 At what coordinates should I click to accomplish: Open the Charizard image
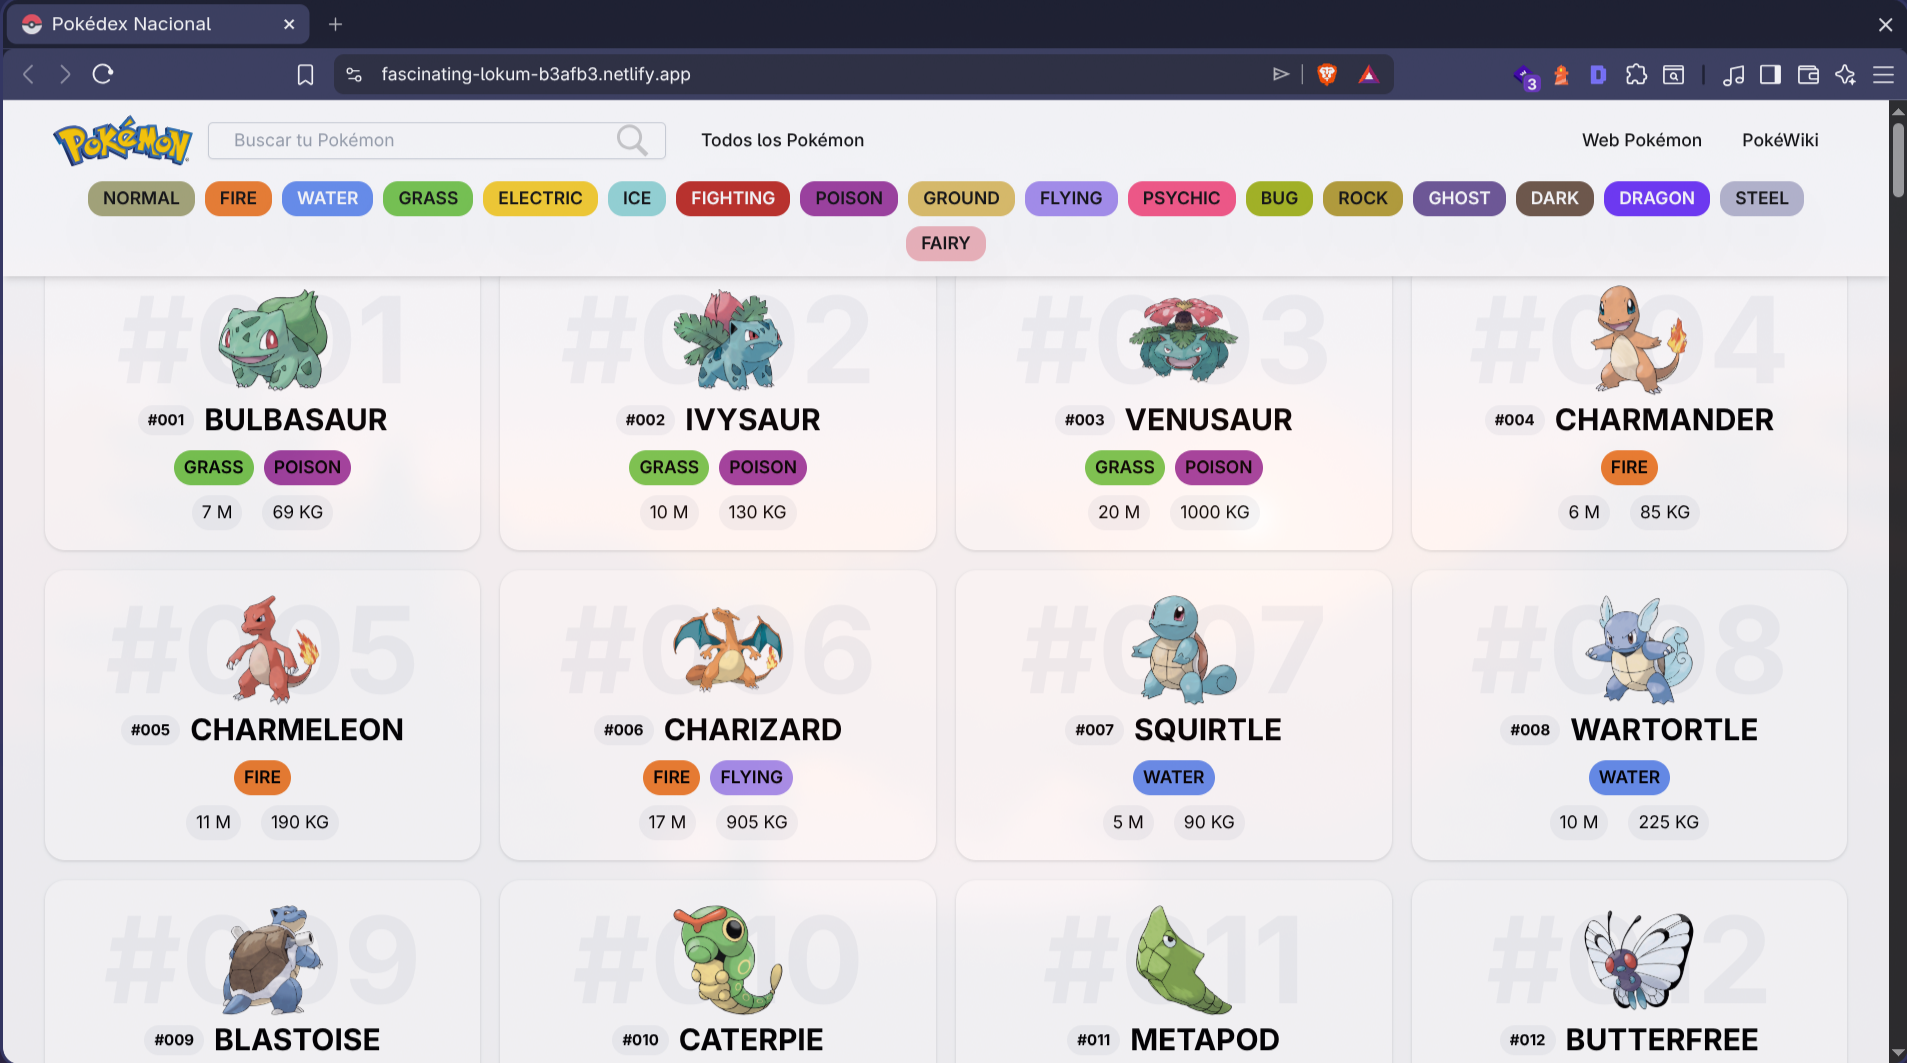pos(727,650)
